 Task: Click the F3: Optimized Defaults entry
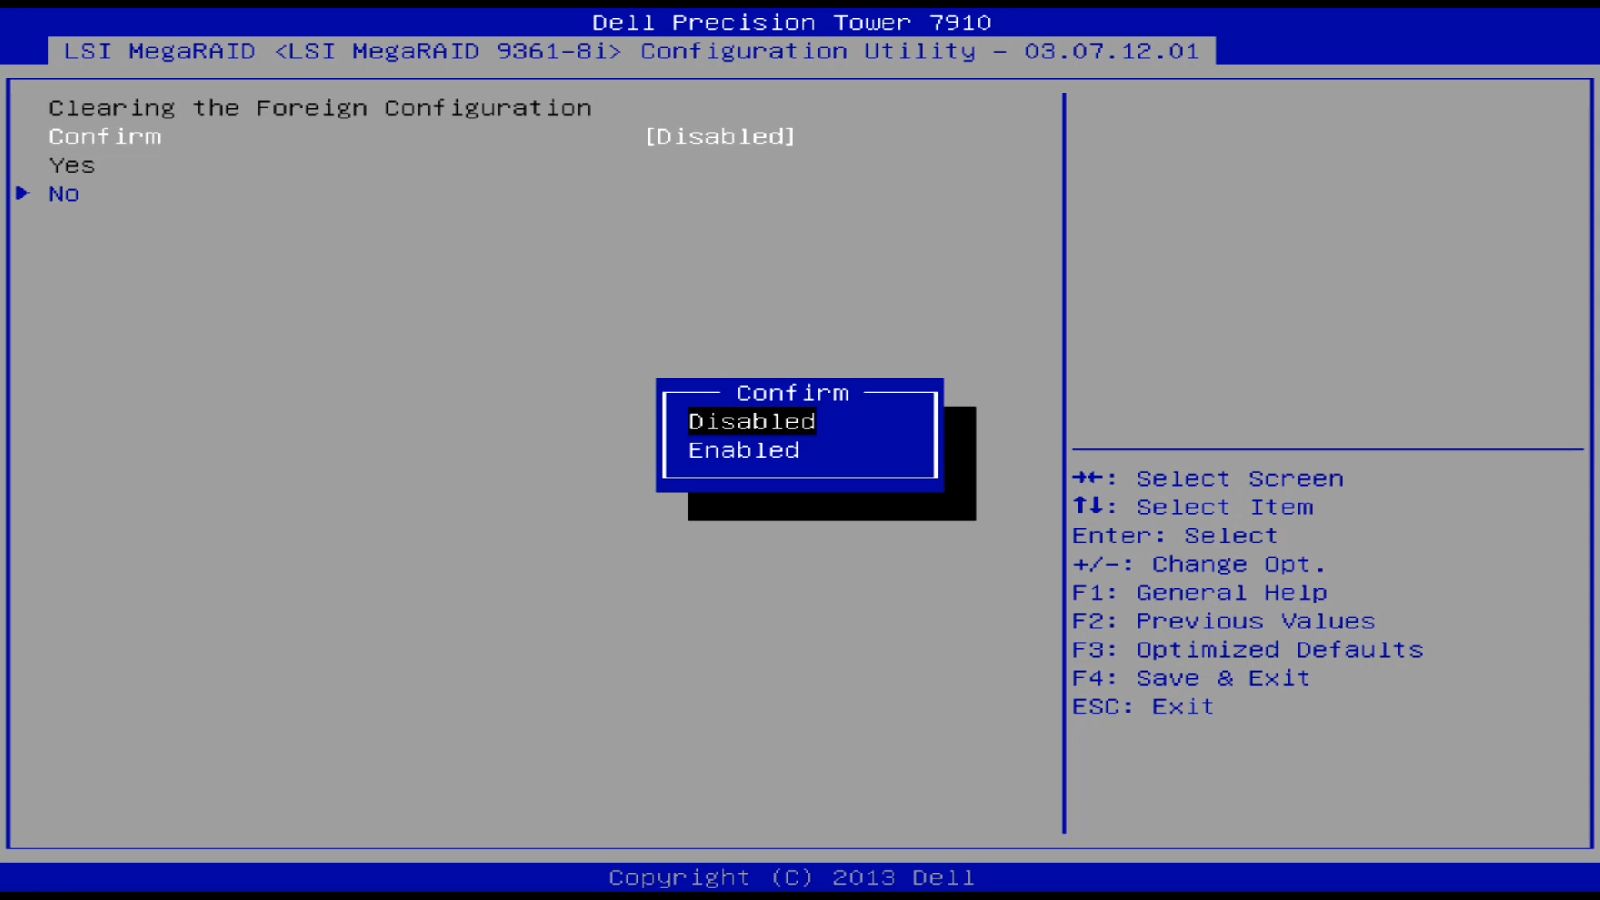pyautogui.click(x=1247, y=649)
